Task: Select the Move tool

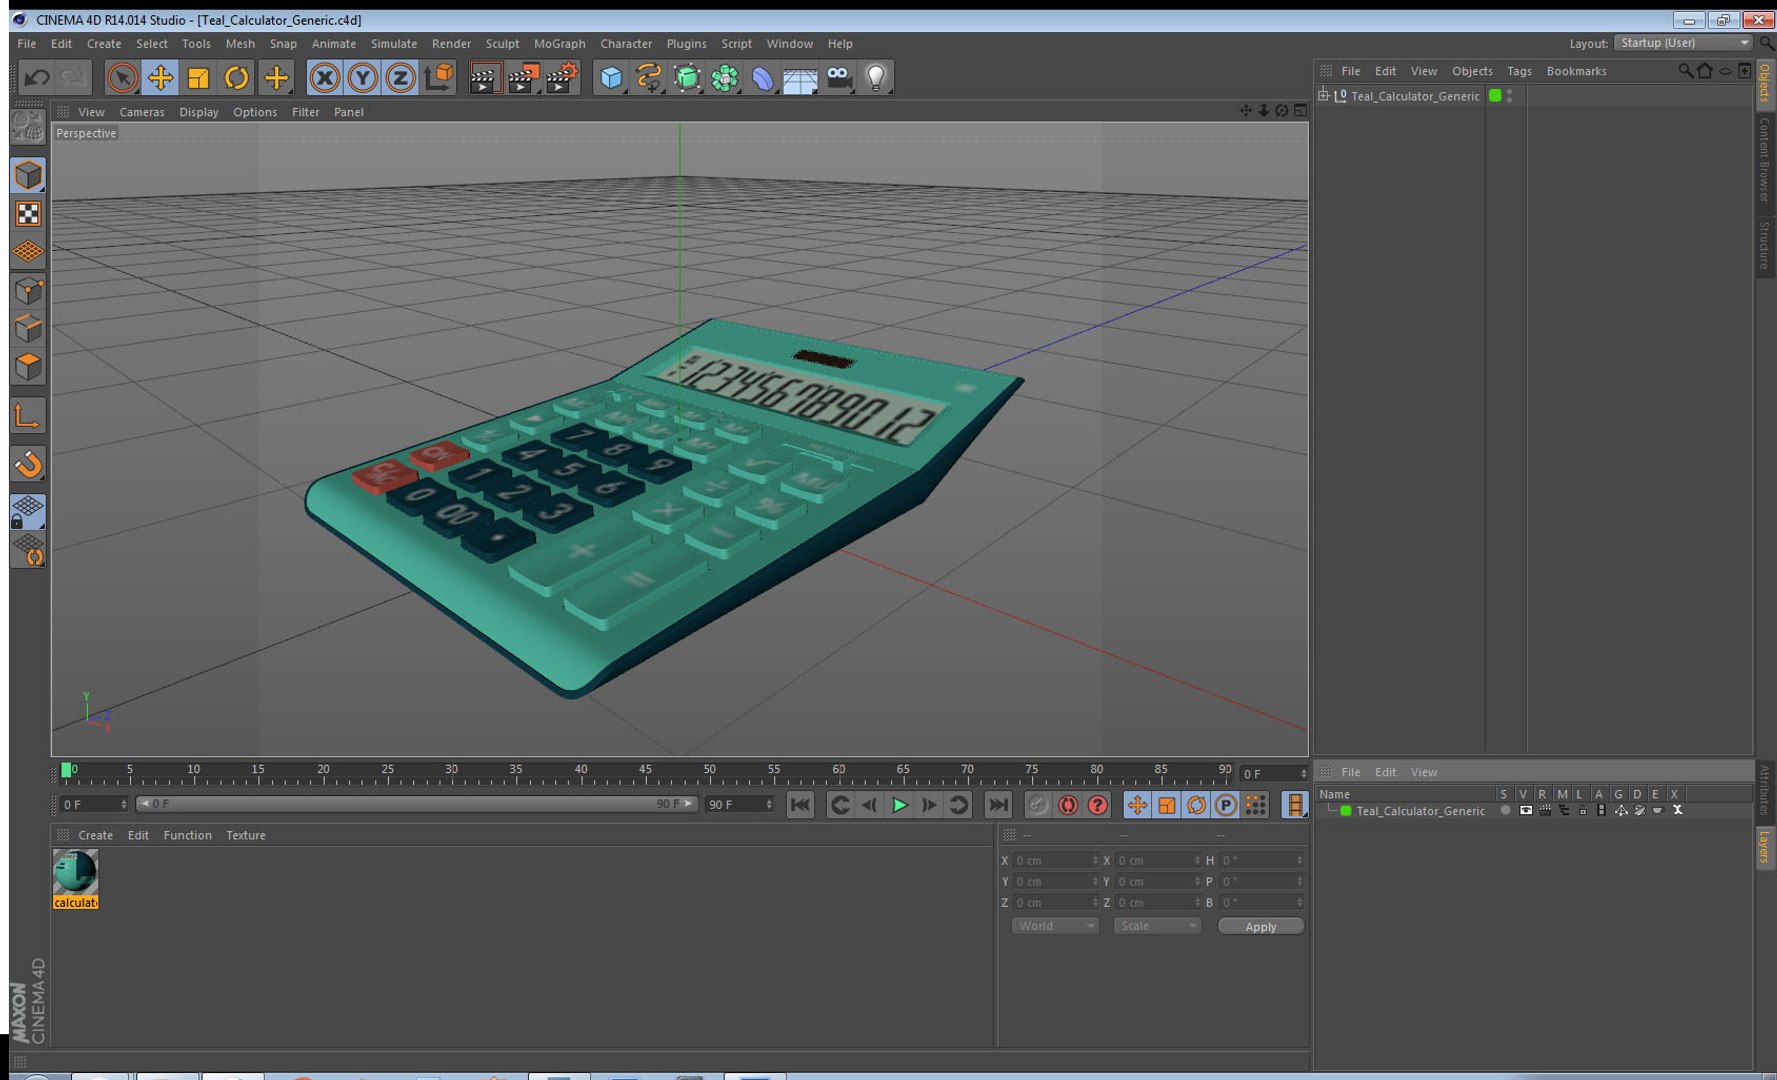Action: tap(160, 78)
